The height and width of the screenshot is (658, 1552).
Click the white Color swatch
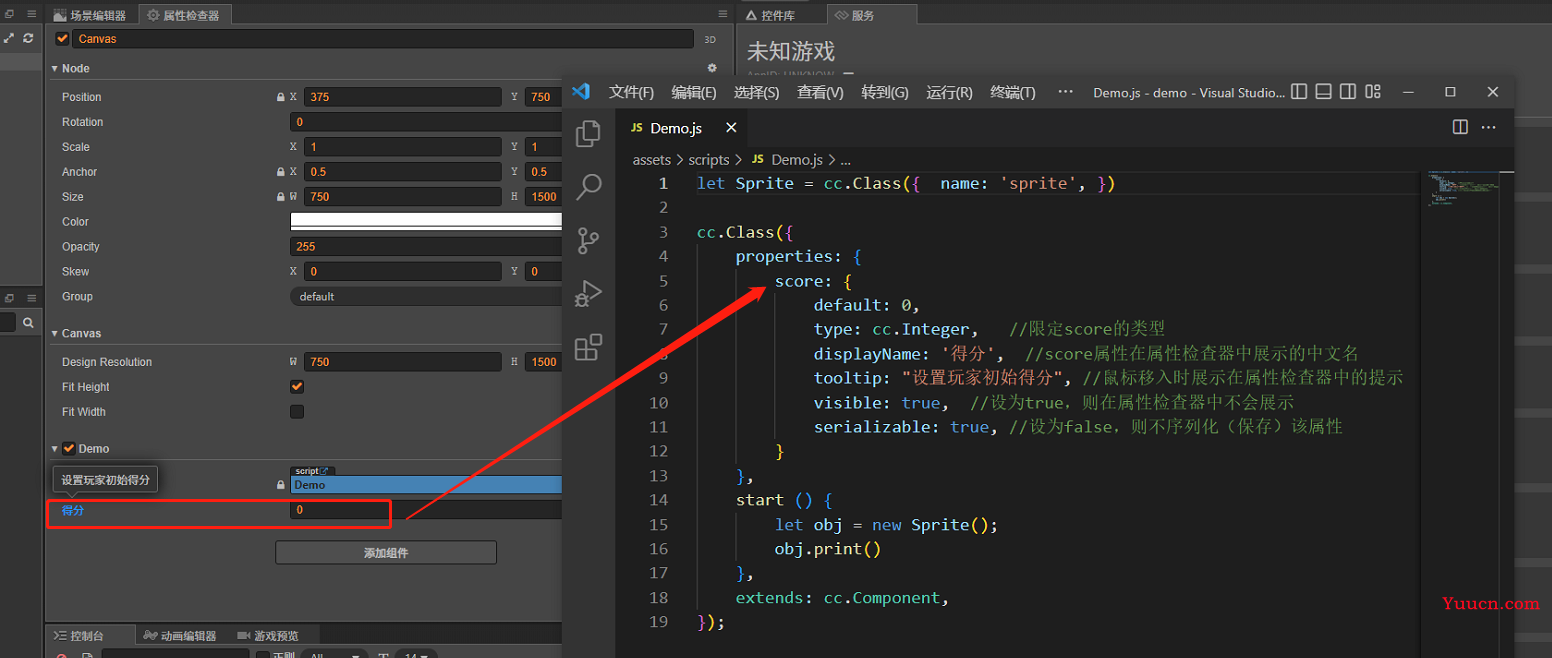[427, 222]
